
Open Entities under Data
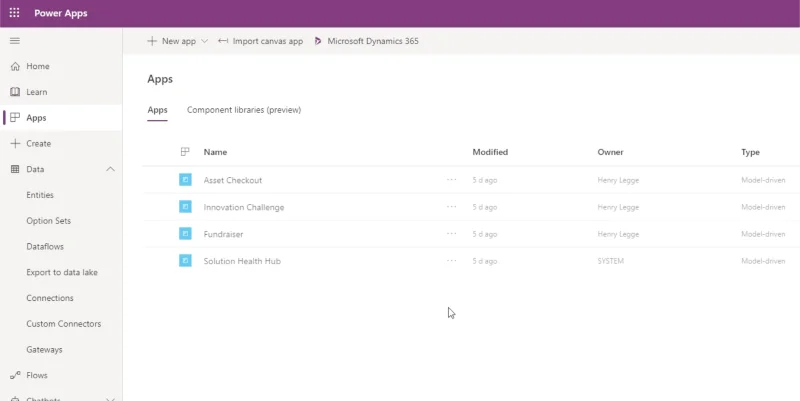point(40,195)
